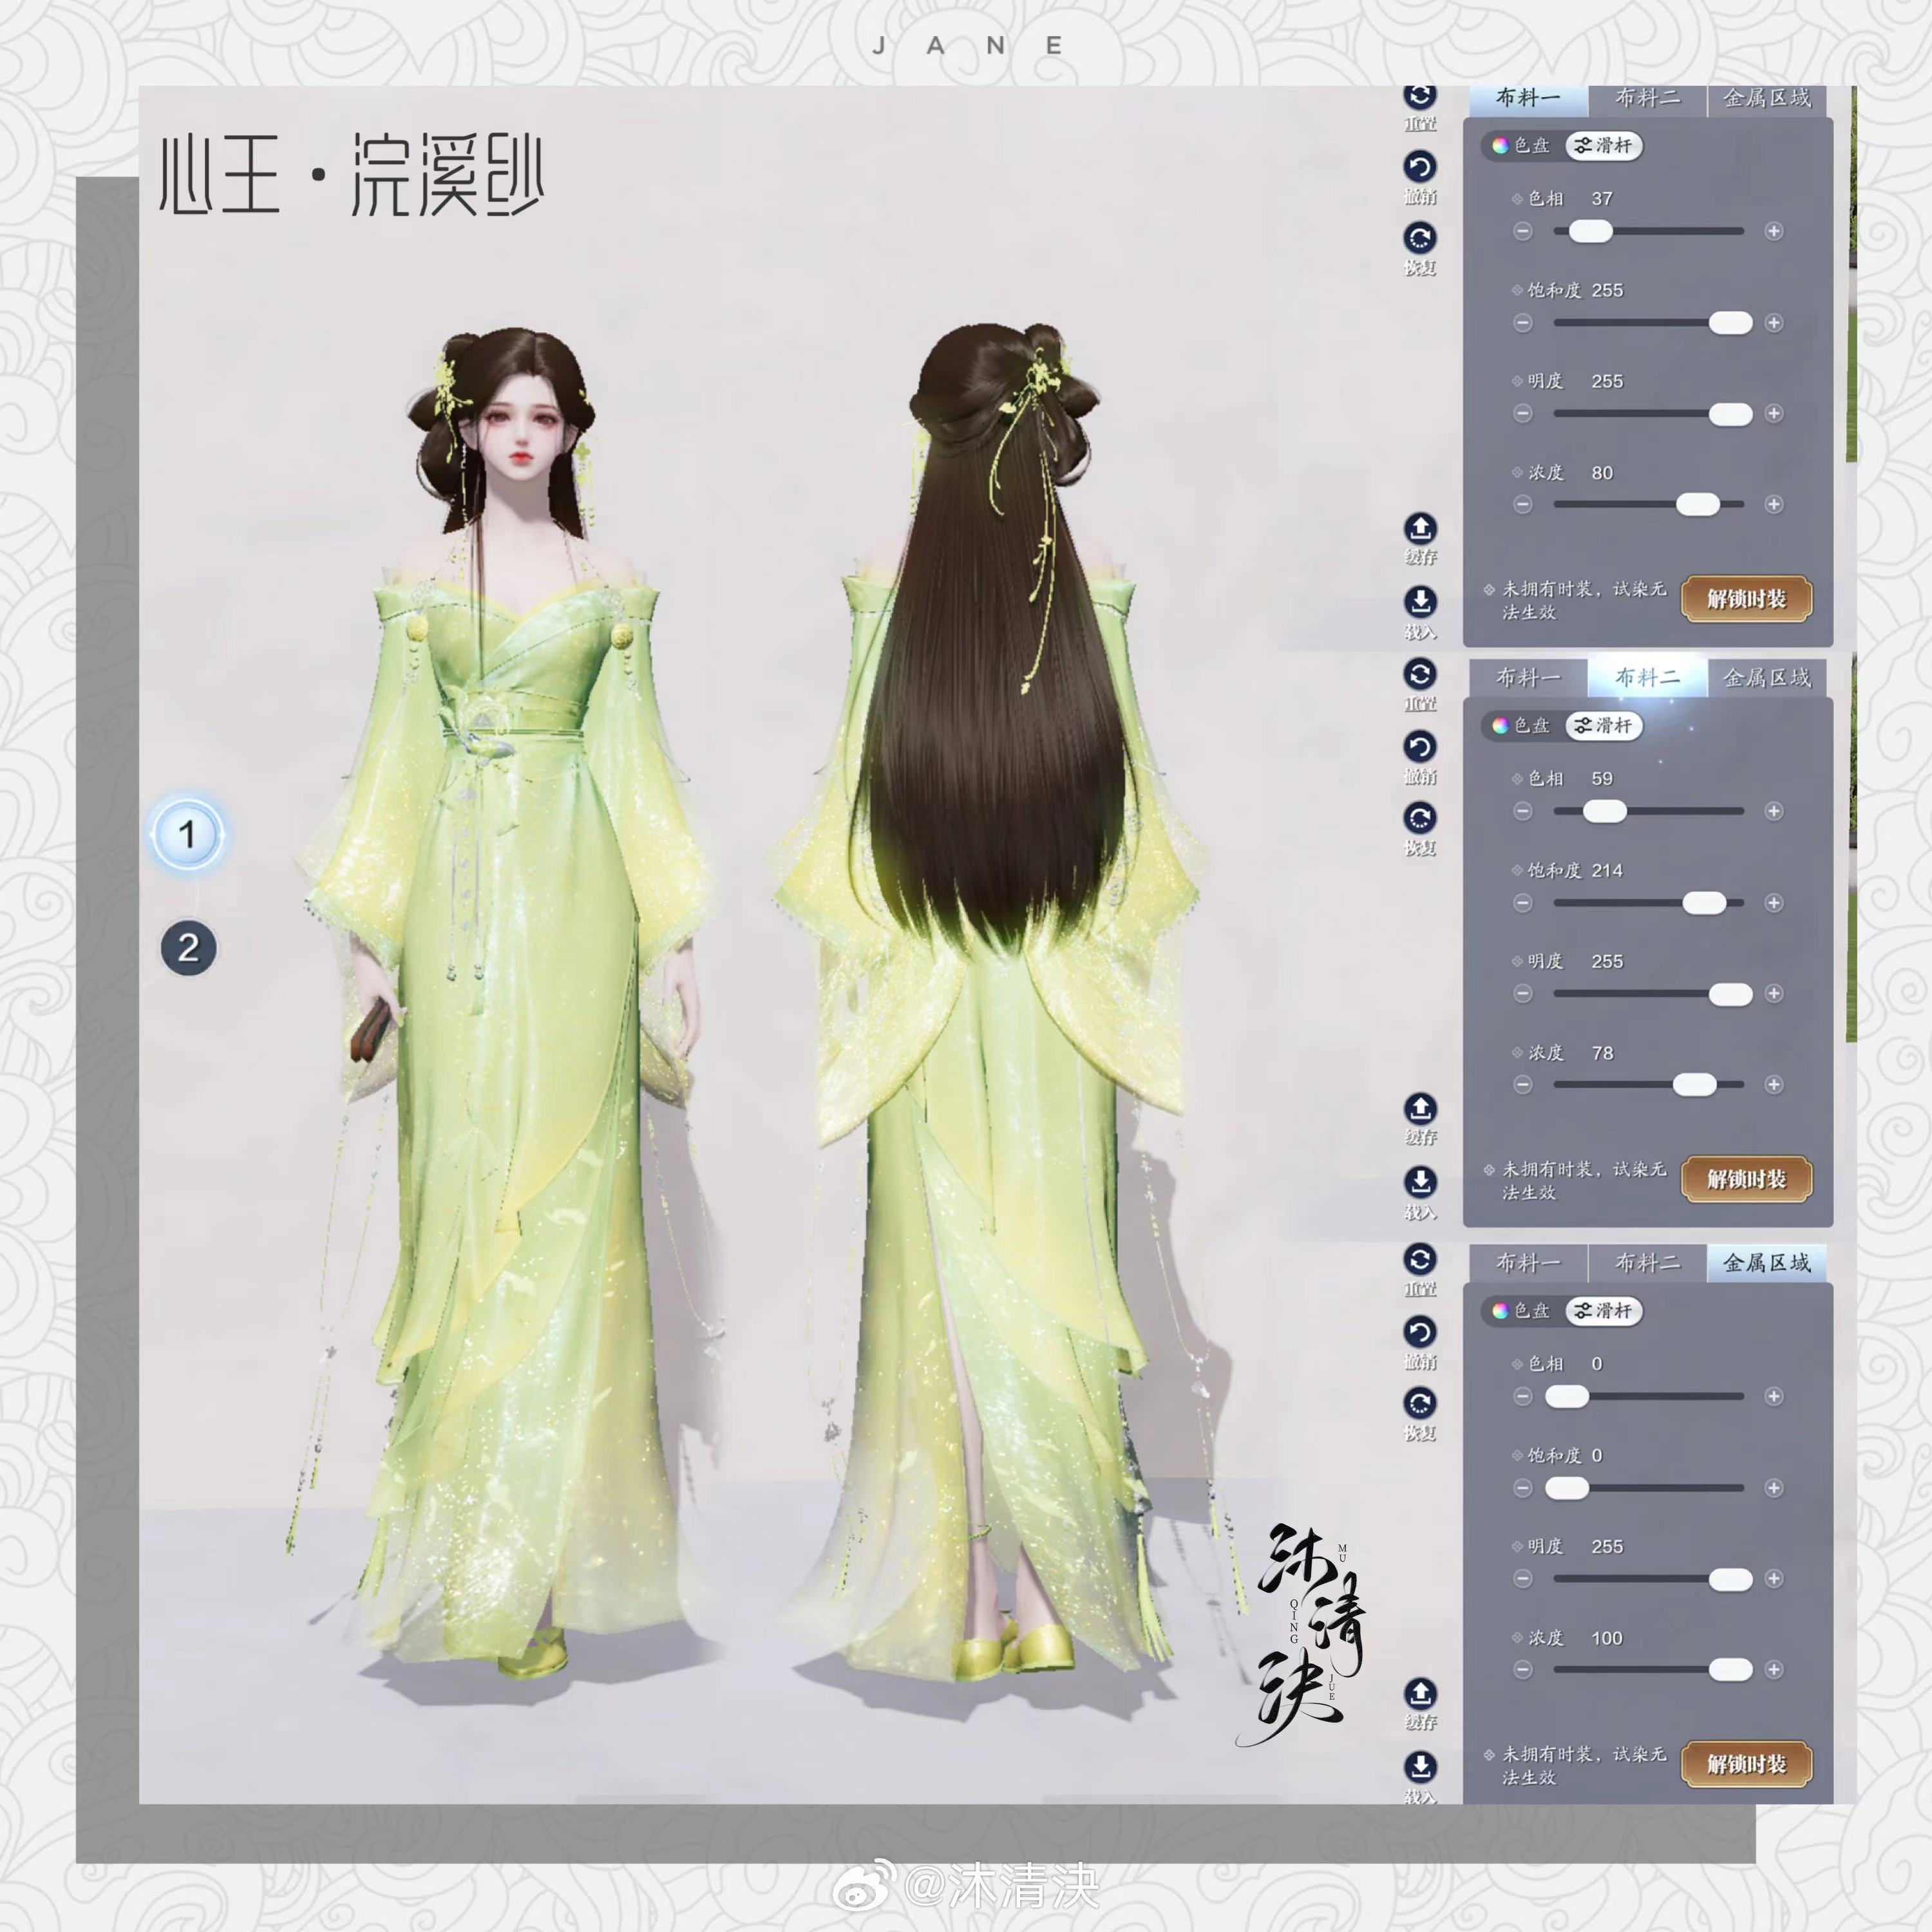
Task: Open the 布料一 tab in the hue 37 panel
Action: point(1528,99)
